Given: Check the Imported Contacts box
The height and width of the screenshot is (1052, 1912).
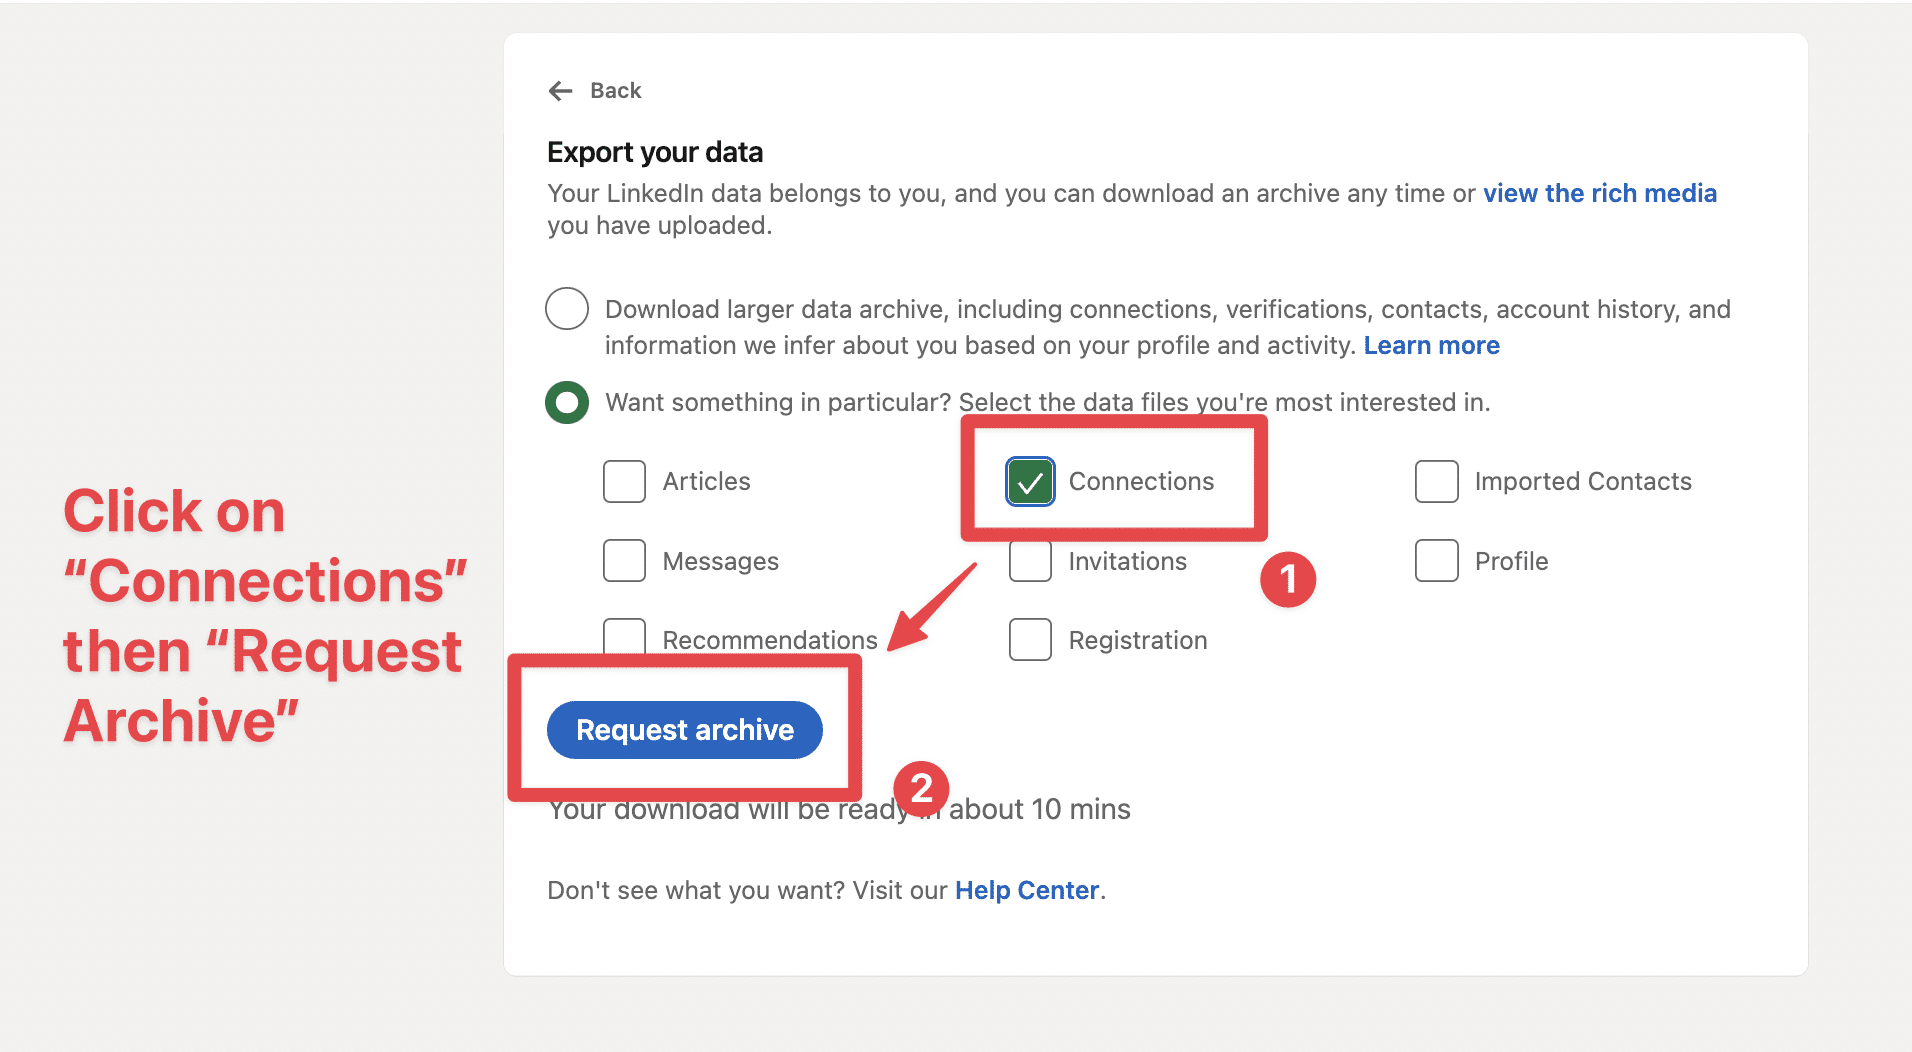Looking at the screenshot, I should tap(1436, 481).
